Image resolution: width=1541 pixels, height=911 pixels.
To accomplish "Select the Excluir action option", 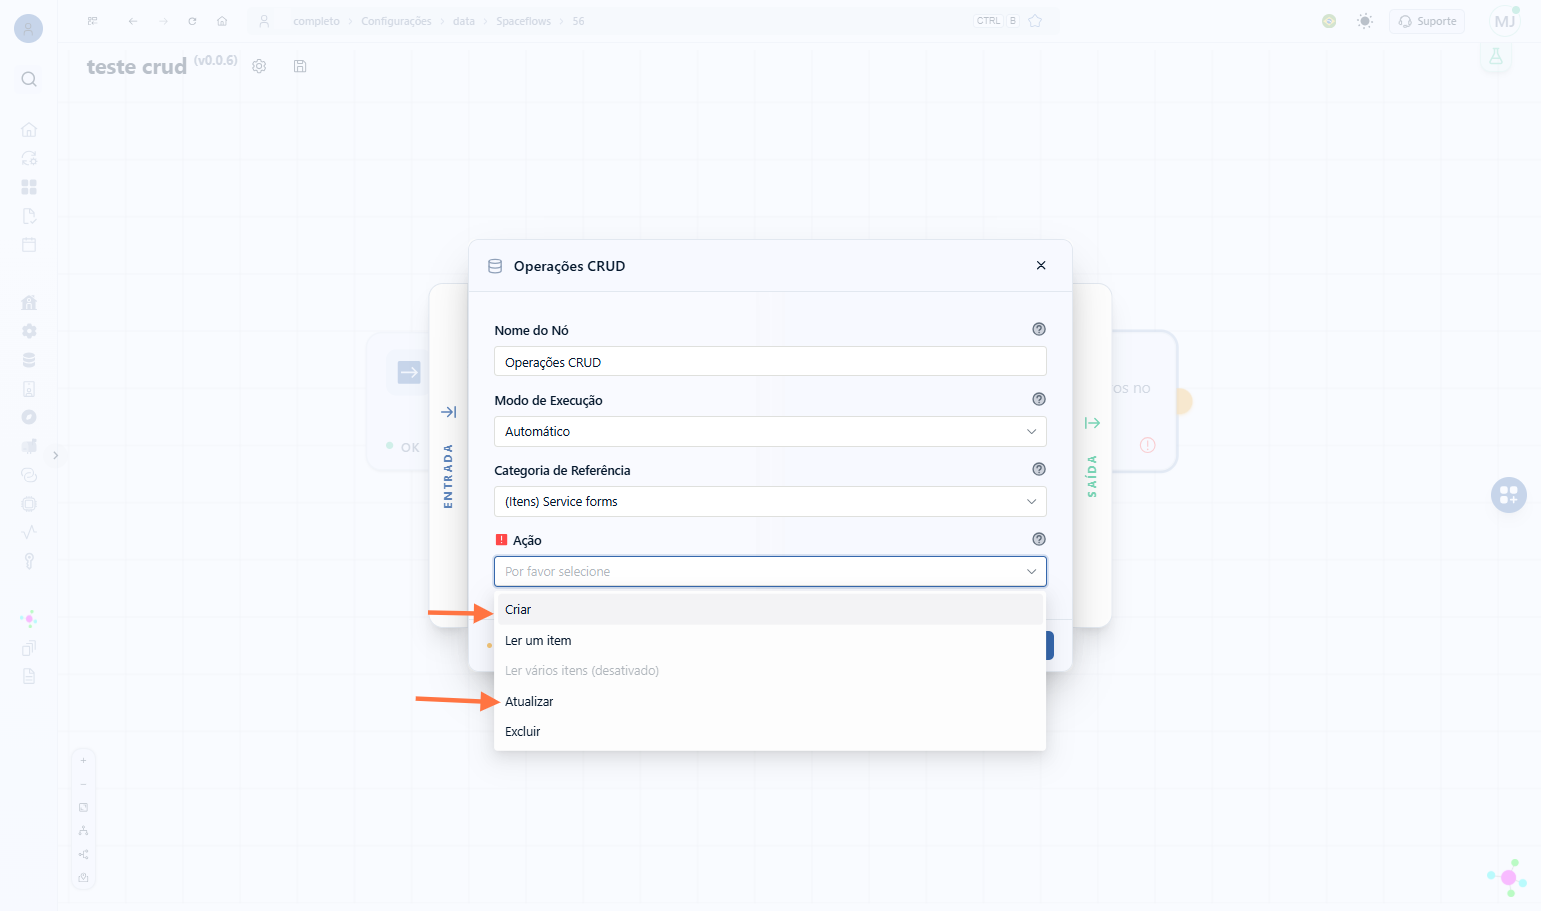I will [770, 731].
